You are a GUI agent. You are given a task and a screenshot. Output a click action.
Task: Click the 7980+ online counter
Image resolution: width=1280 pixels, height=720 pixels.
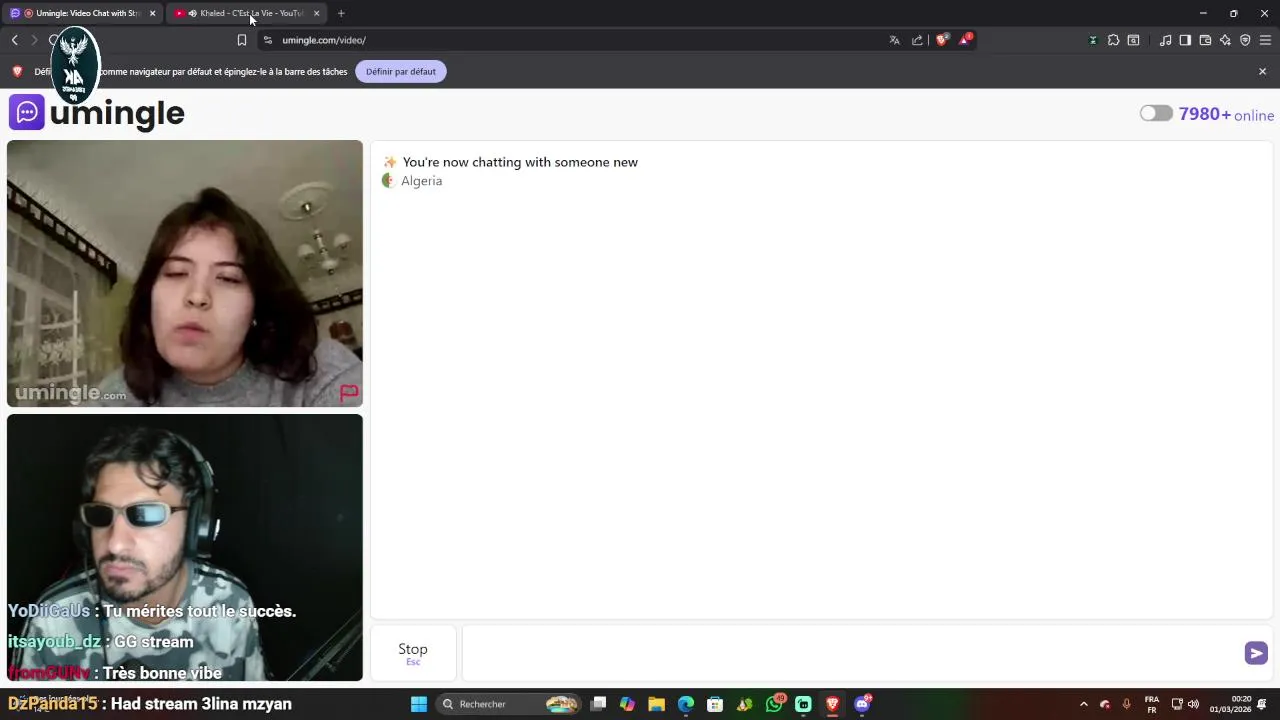[x=1226, y=114]
